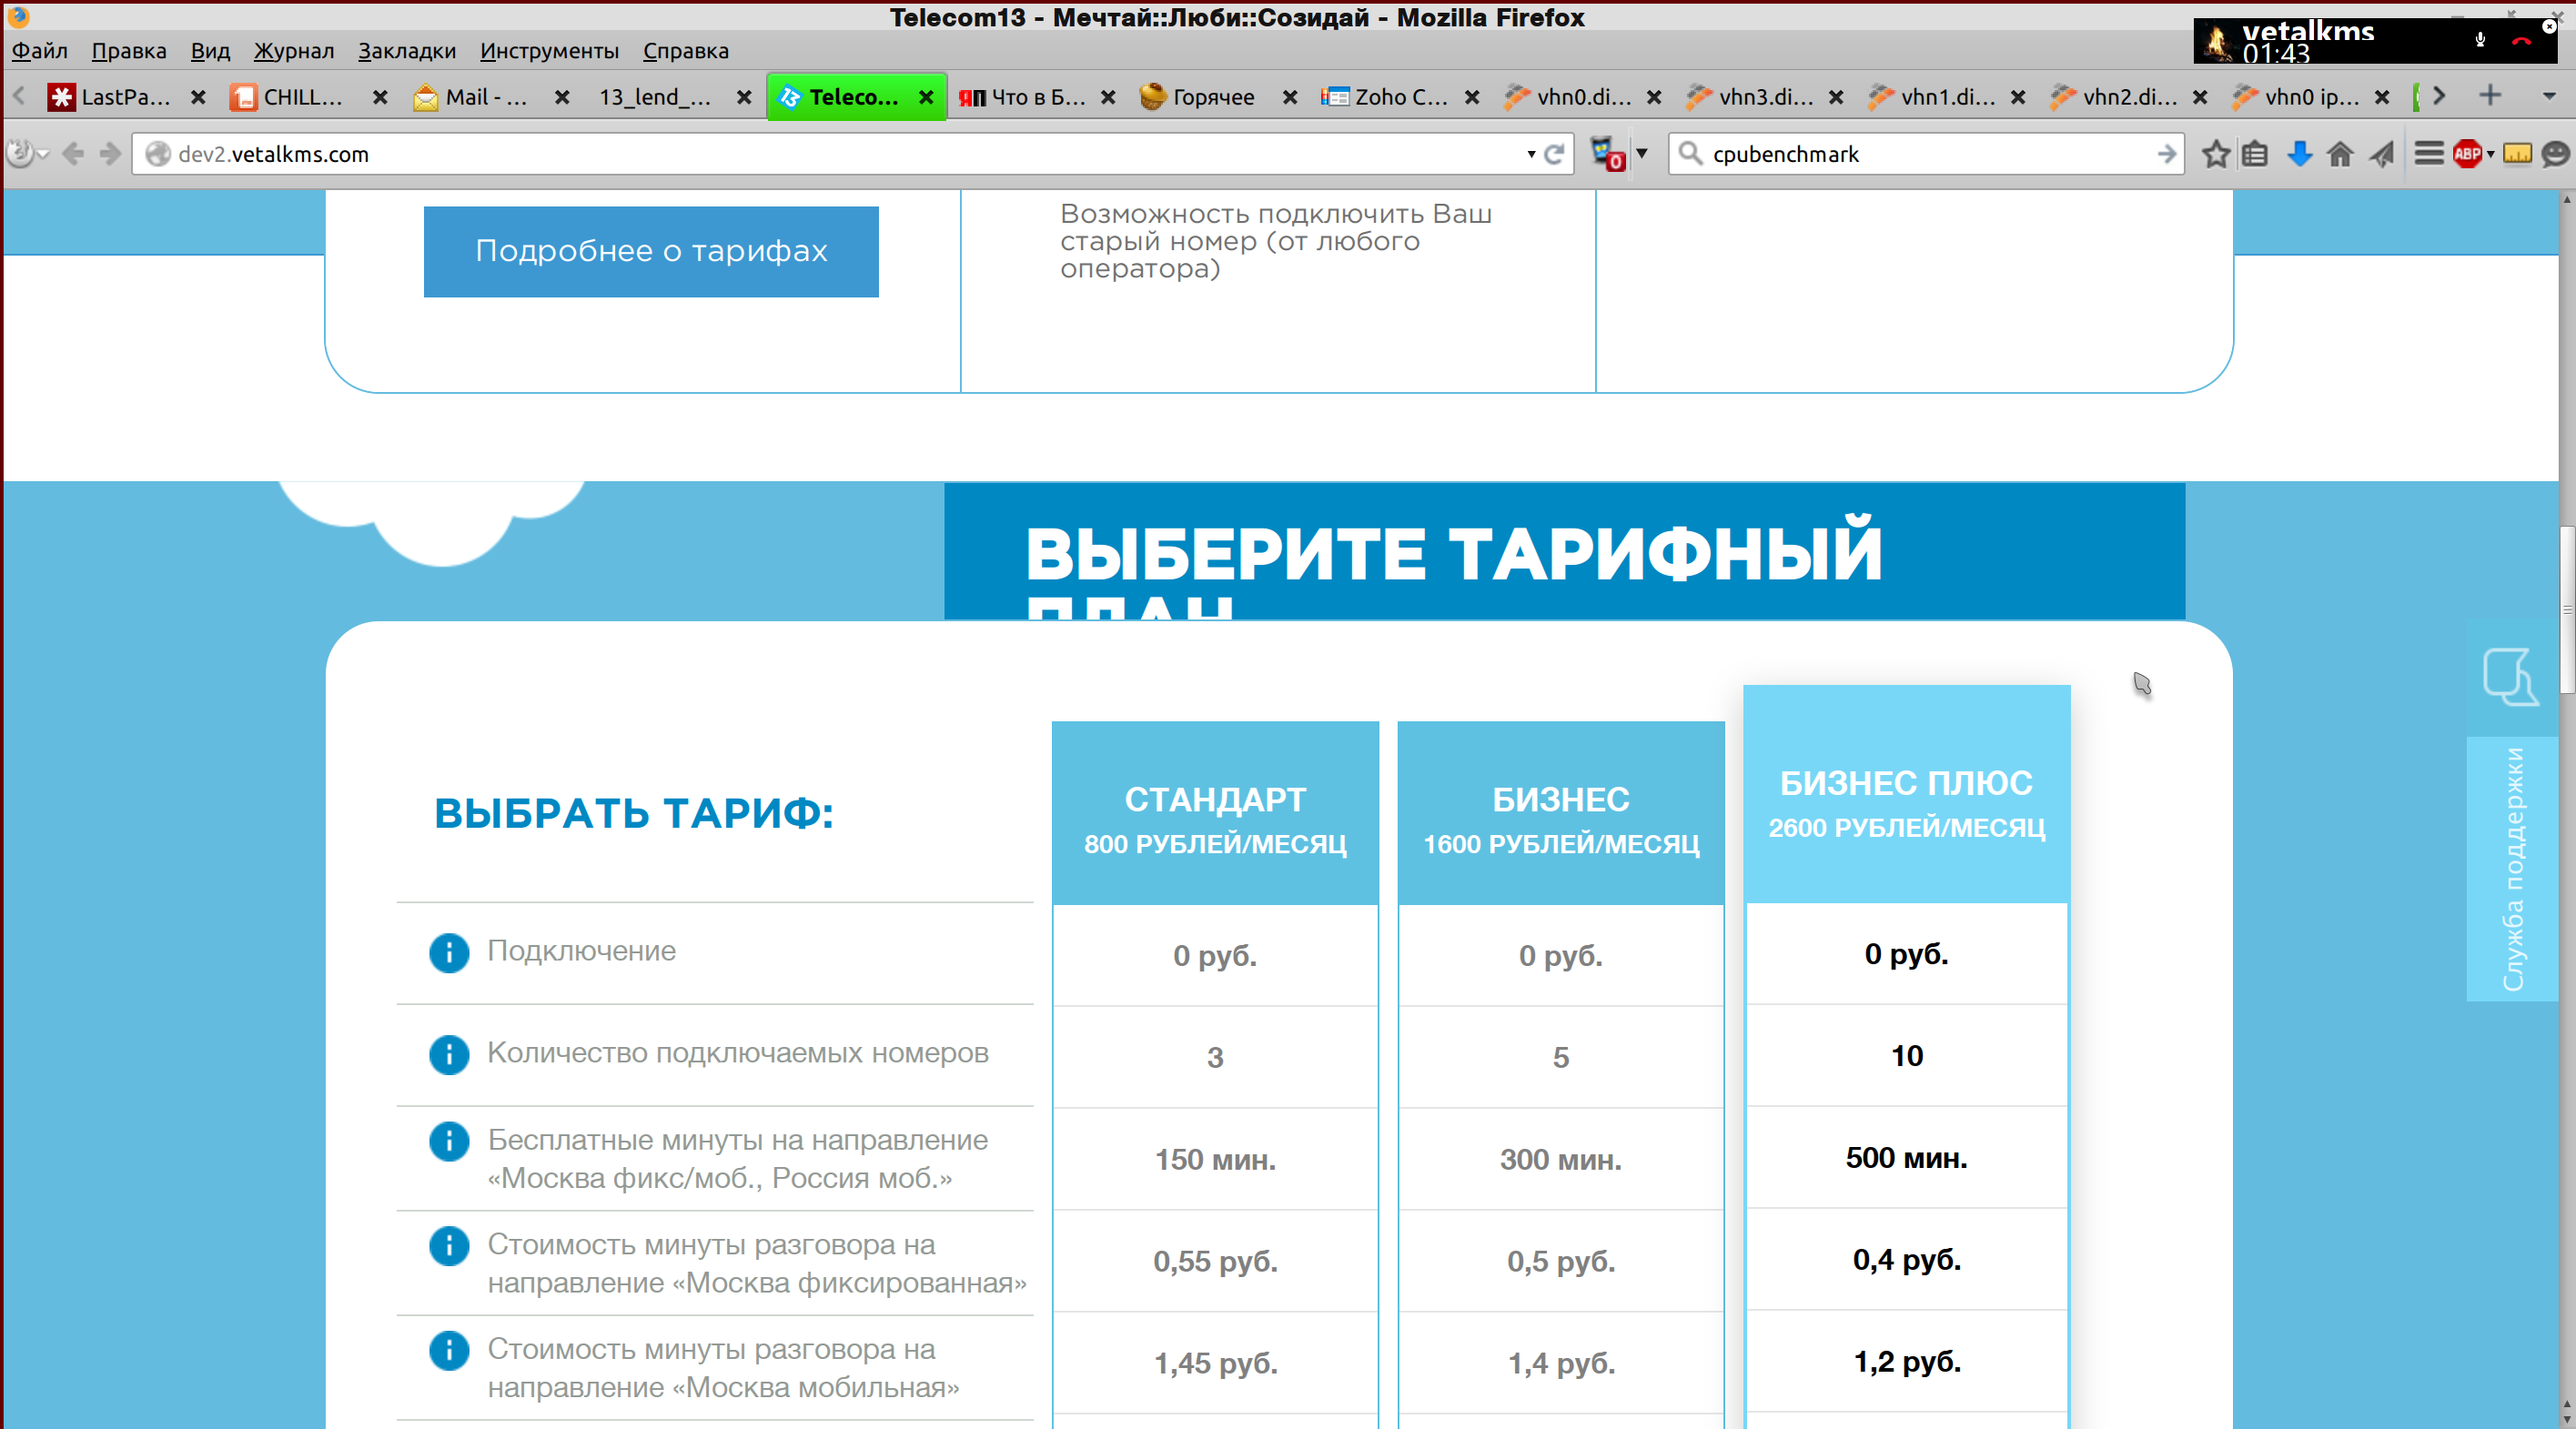Open the Firefox hamburger menu
Screen dimensions: 2576x1429
pos(2428,154)
